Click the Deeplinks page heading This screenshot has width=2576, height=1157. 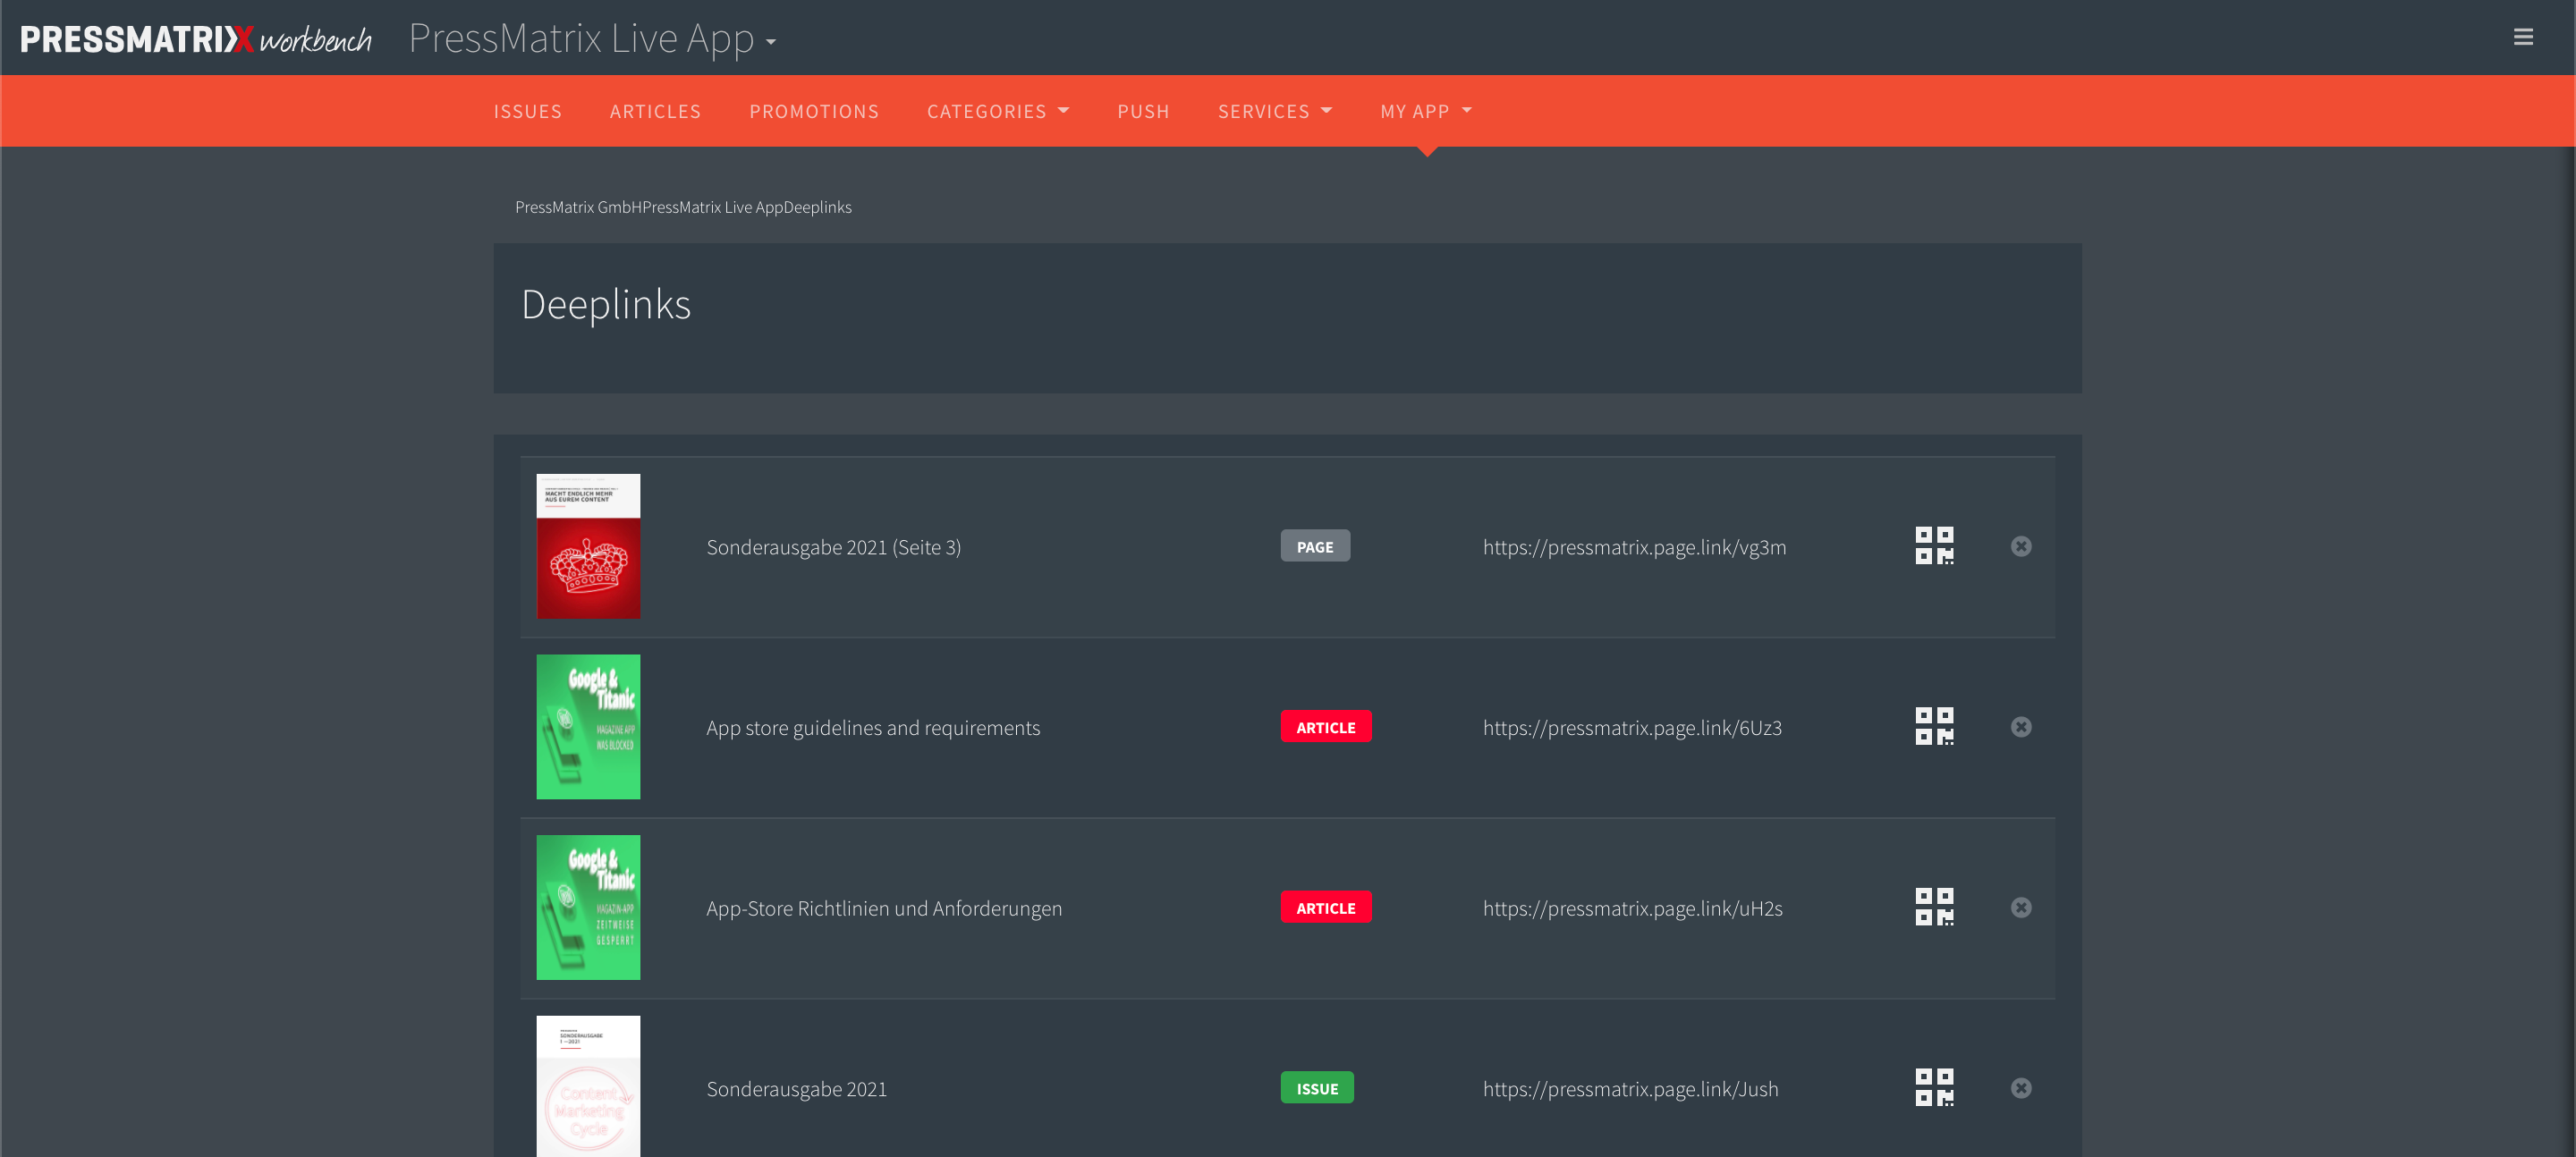606,305
